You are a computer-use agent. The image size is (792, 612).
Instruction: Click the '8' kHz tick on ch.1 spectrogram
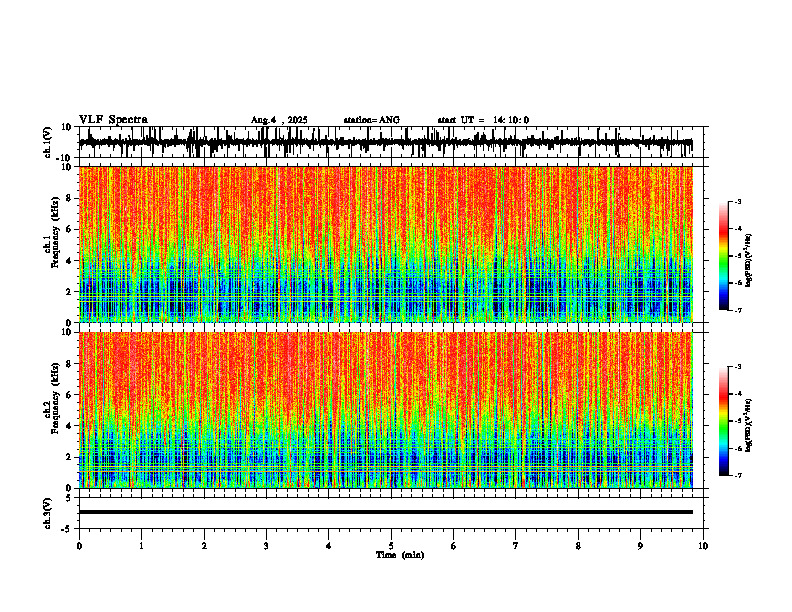(x=70, y=198)
